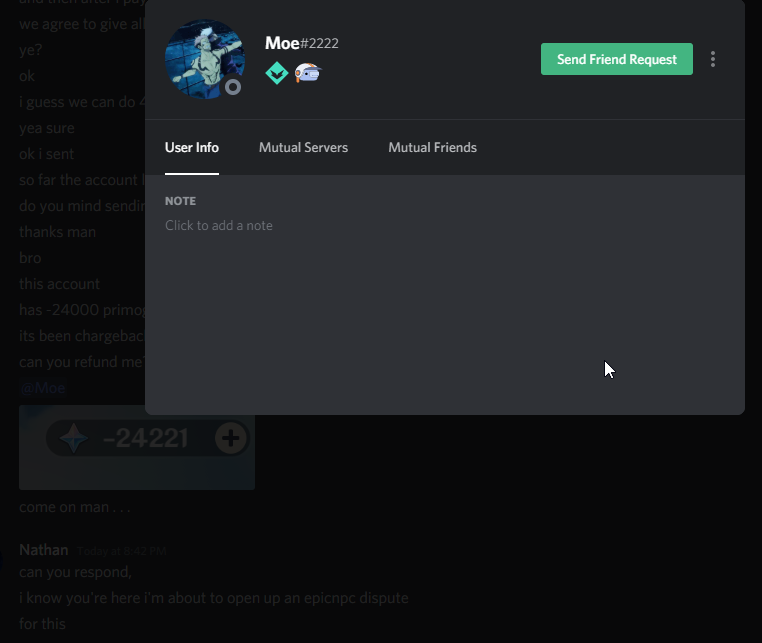This screenshot has height=643, width=762.
Task: Click the 'Today at 8:42 PM' timestamp
Action: [121, 551]
